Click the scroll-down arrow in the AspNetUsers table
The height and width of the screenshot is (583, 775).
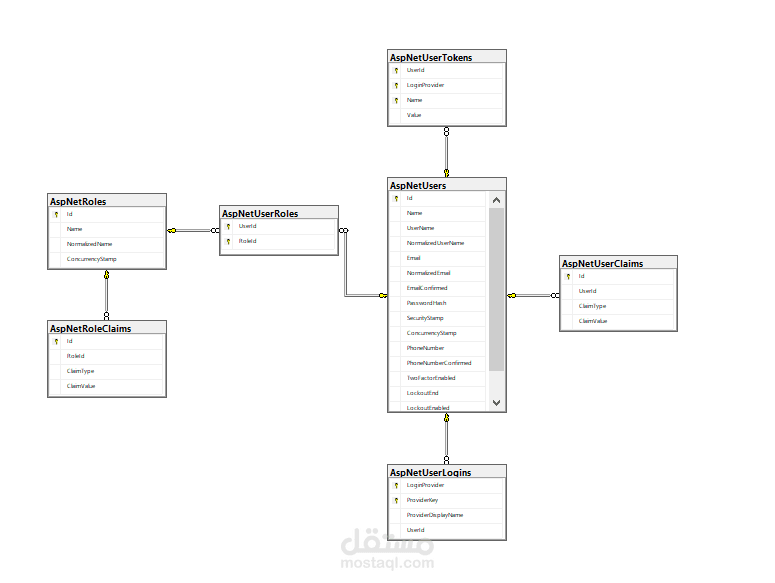tap(496, 403)
